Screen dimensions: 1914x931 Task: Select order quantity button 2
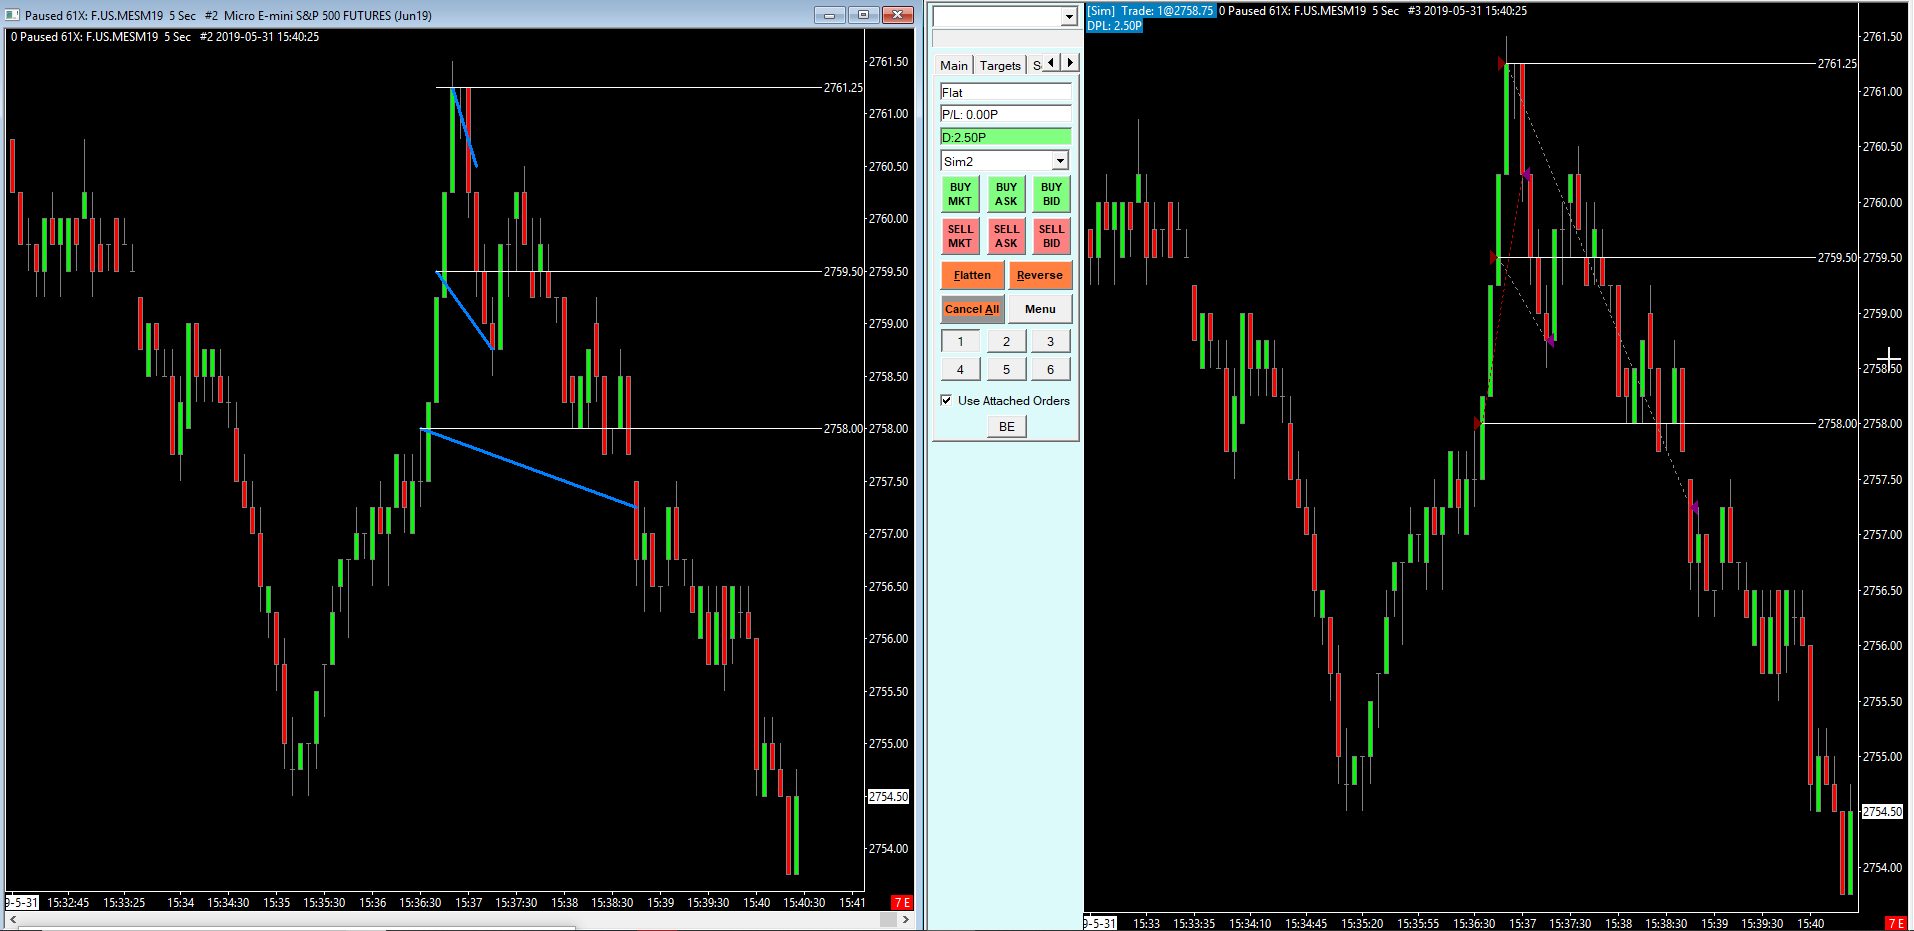coord(1006,341)
